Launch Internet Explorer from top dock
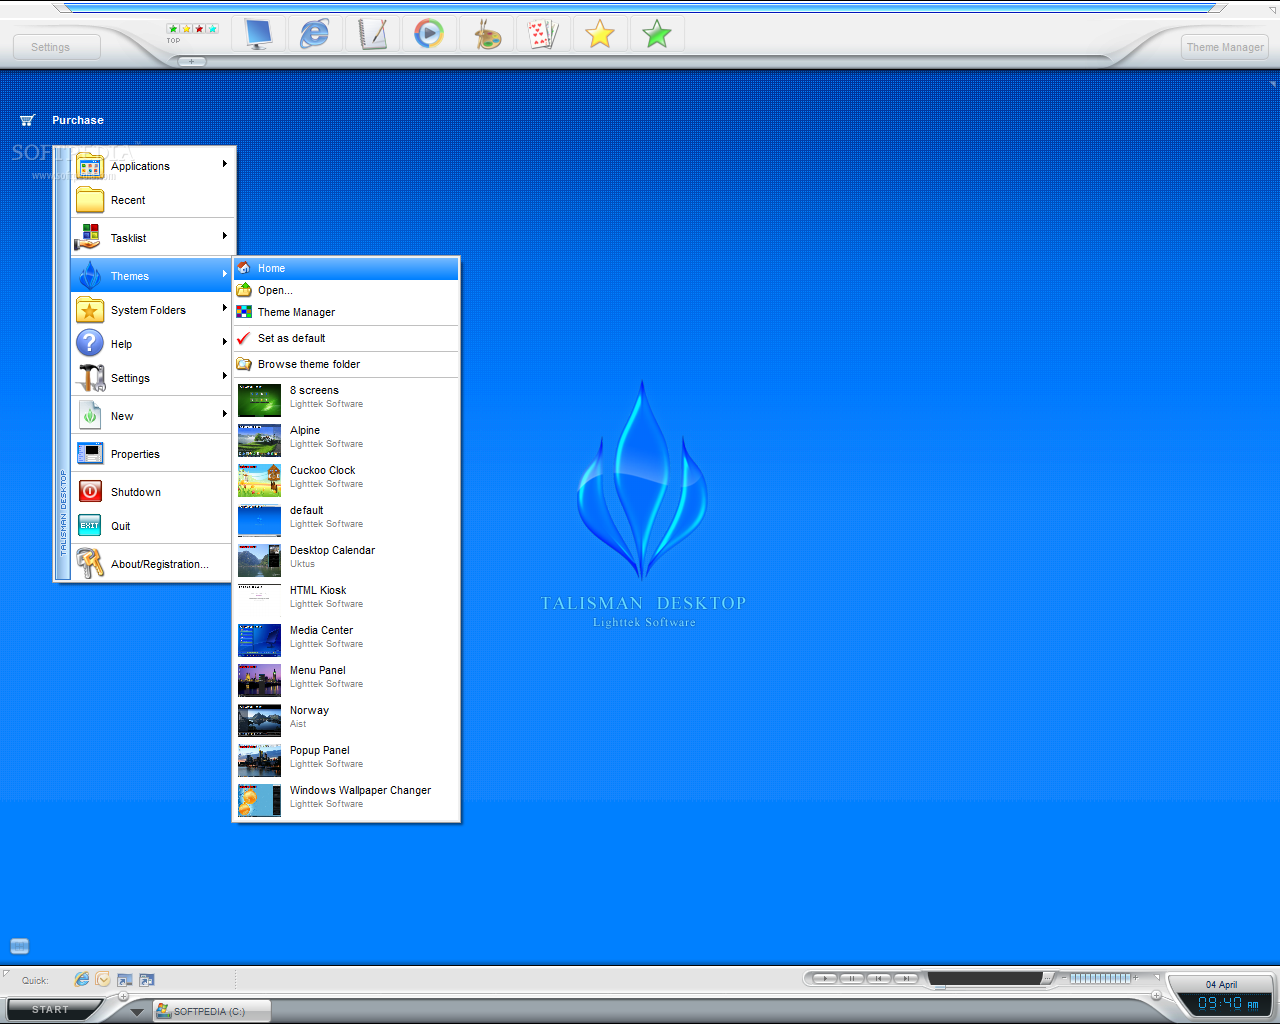Image resolution: width=1280 pixels, height=1024 pixels. pyautogui.click(x=315, y=34)
